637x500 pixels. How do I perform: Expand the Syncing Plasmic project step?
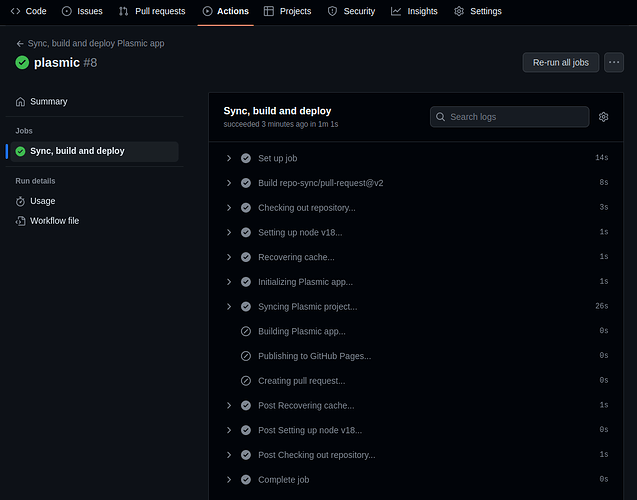point(229,307)
